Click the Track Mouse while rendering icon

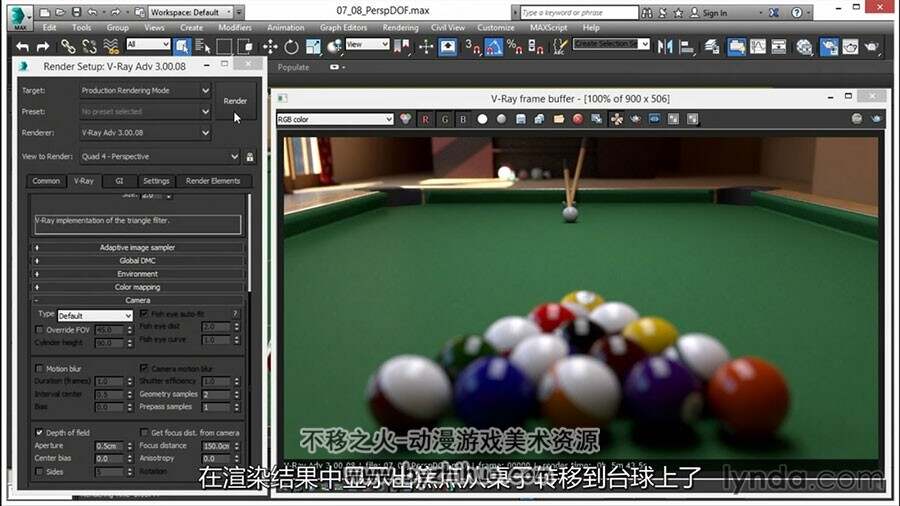[616, 119]
